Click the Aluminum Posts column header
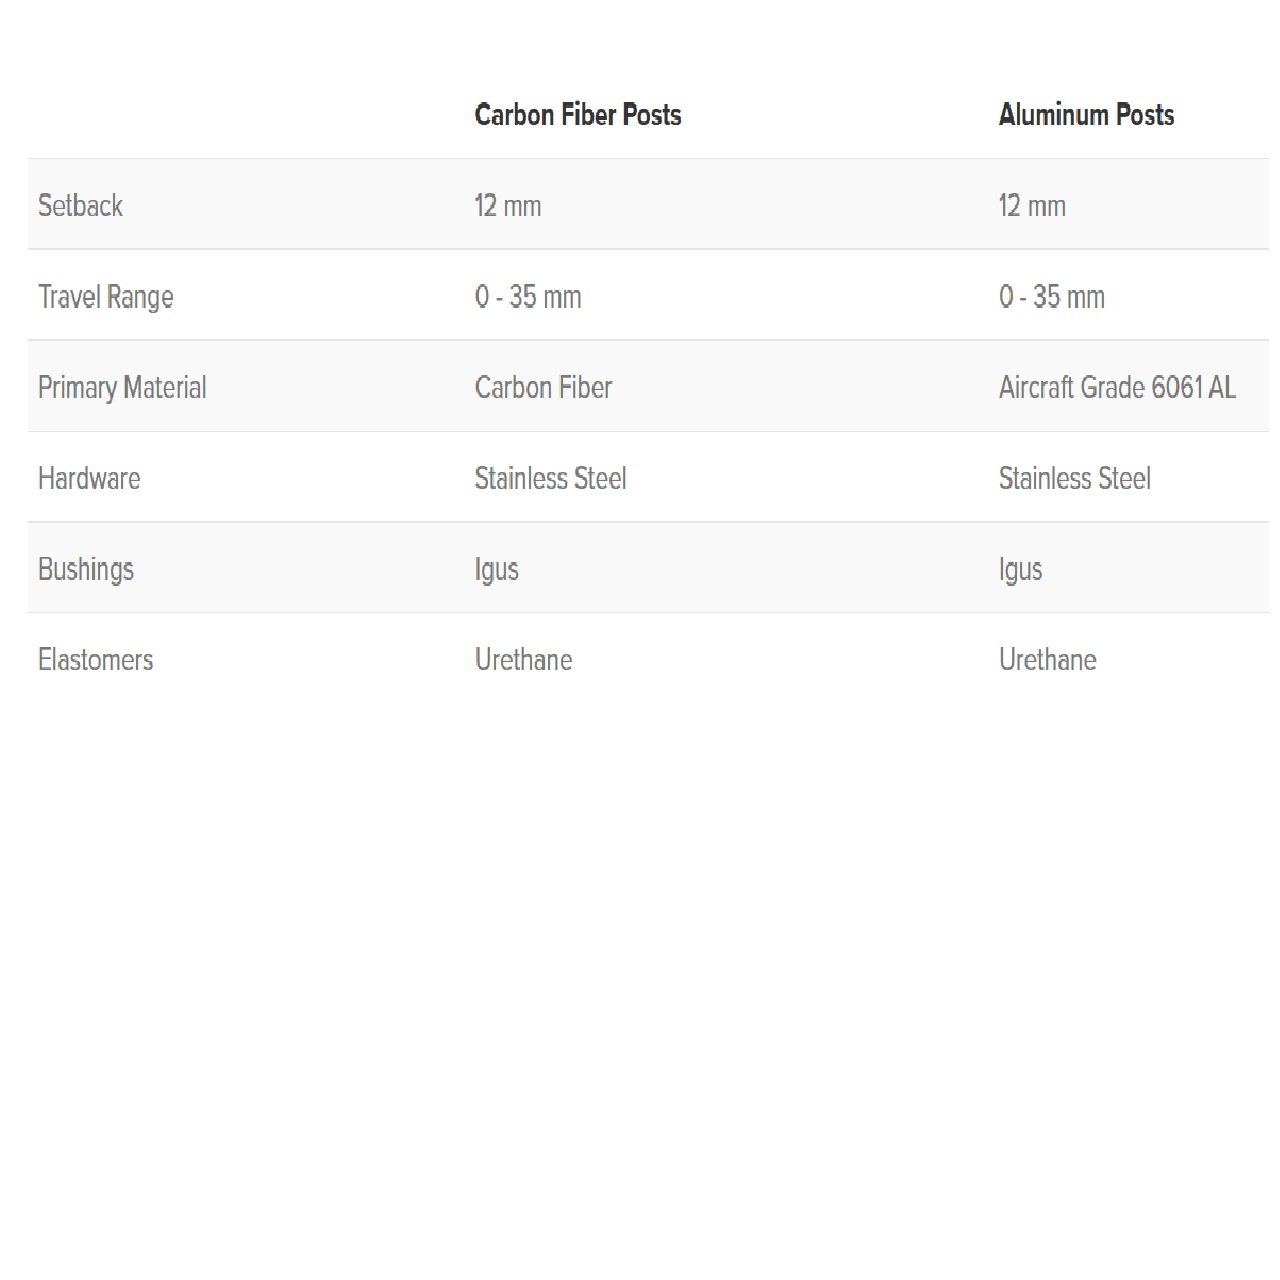1280x1280 pixels. click(1086, 115)
